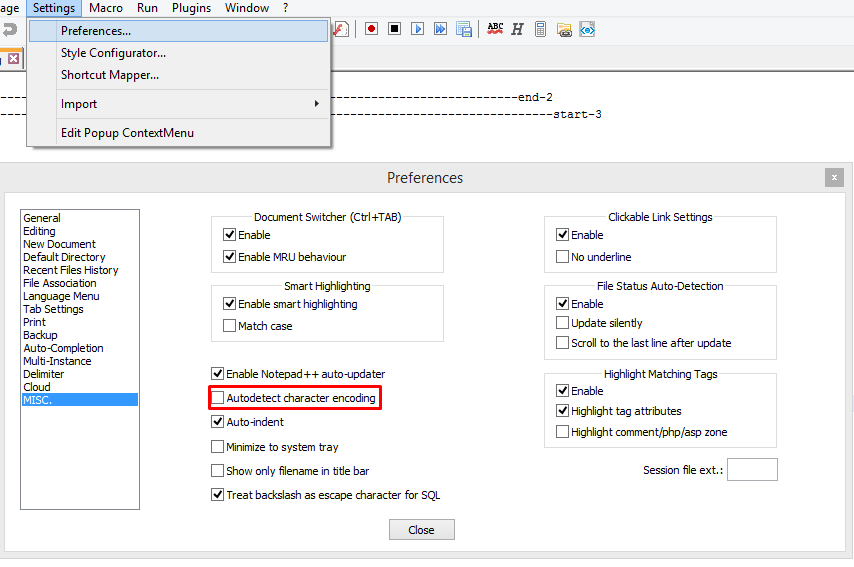Toggle Enable MRU behaviour checkbox
854x567 pixels.
229,257
